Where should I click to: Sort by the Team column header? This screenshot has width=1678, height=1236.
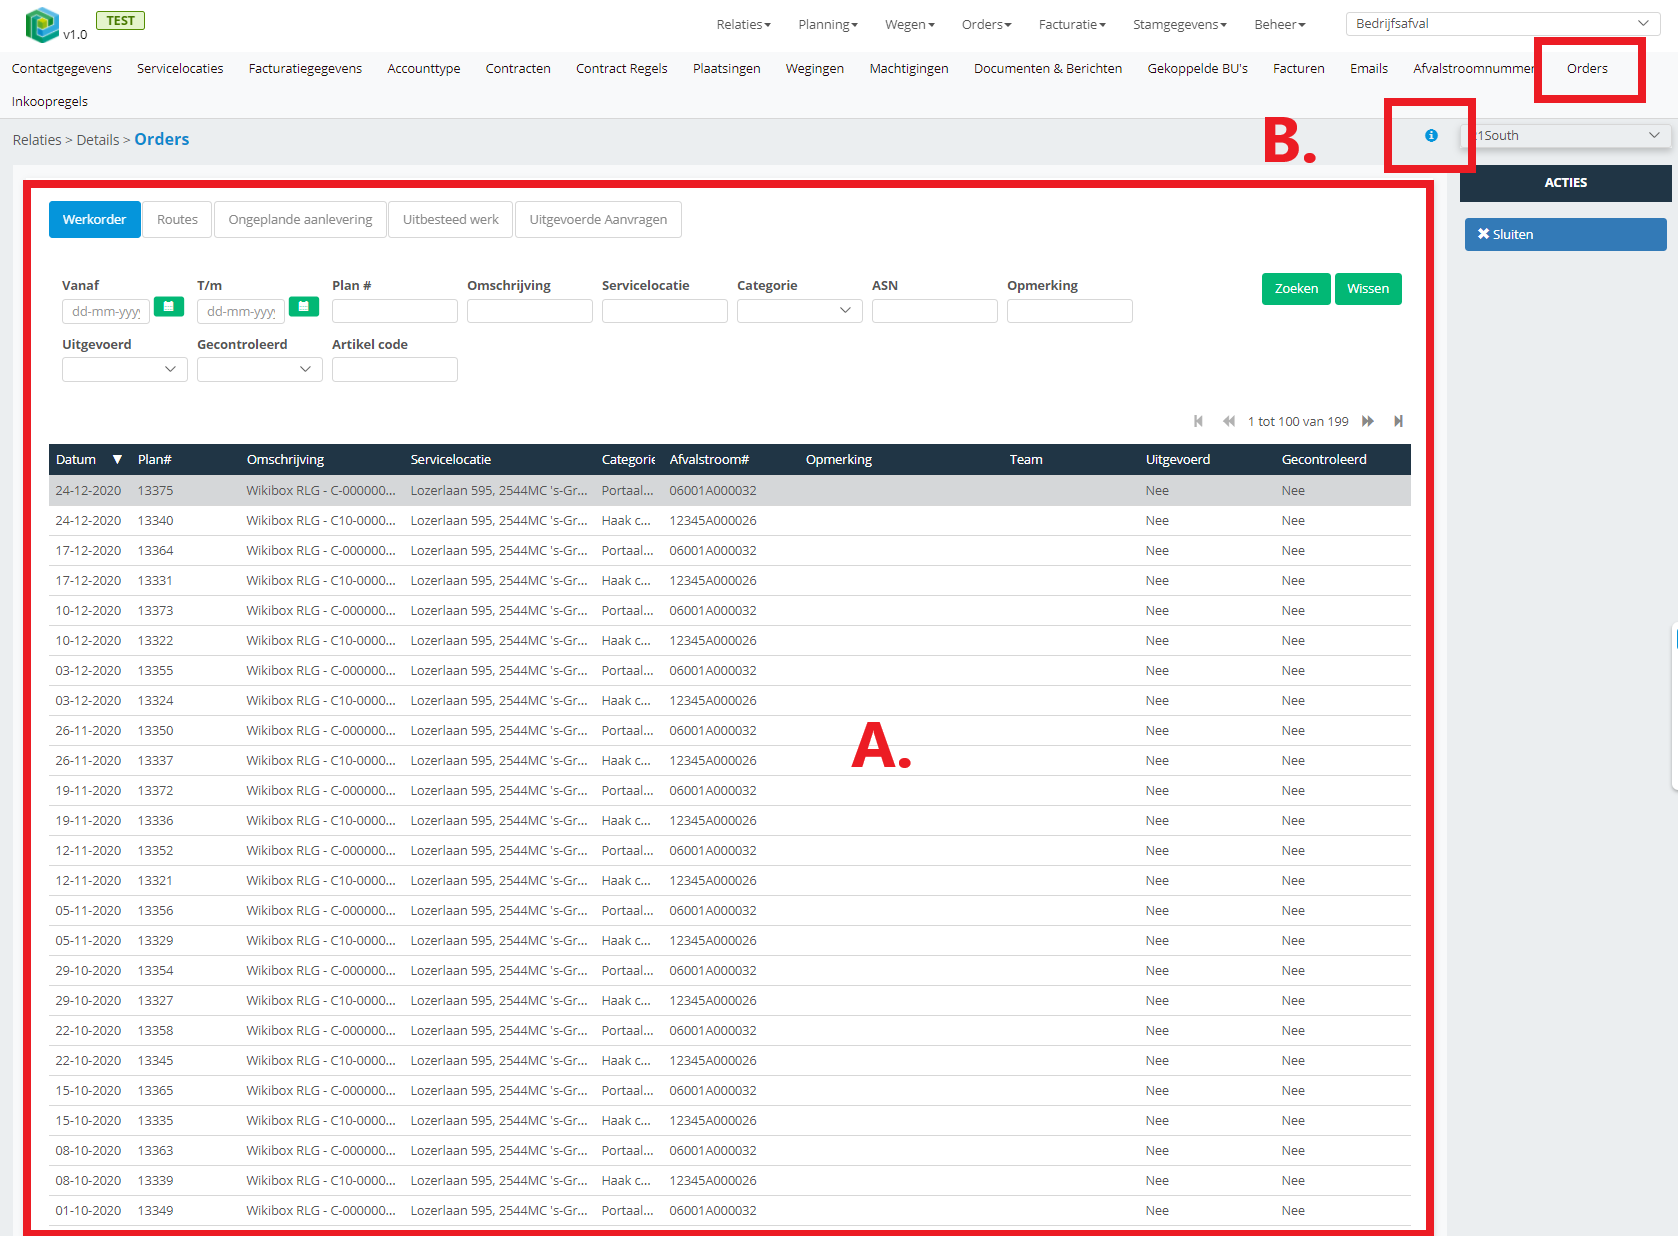(x=1025, y=459)
